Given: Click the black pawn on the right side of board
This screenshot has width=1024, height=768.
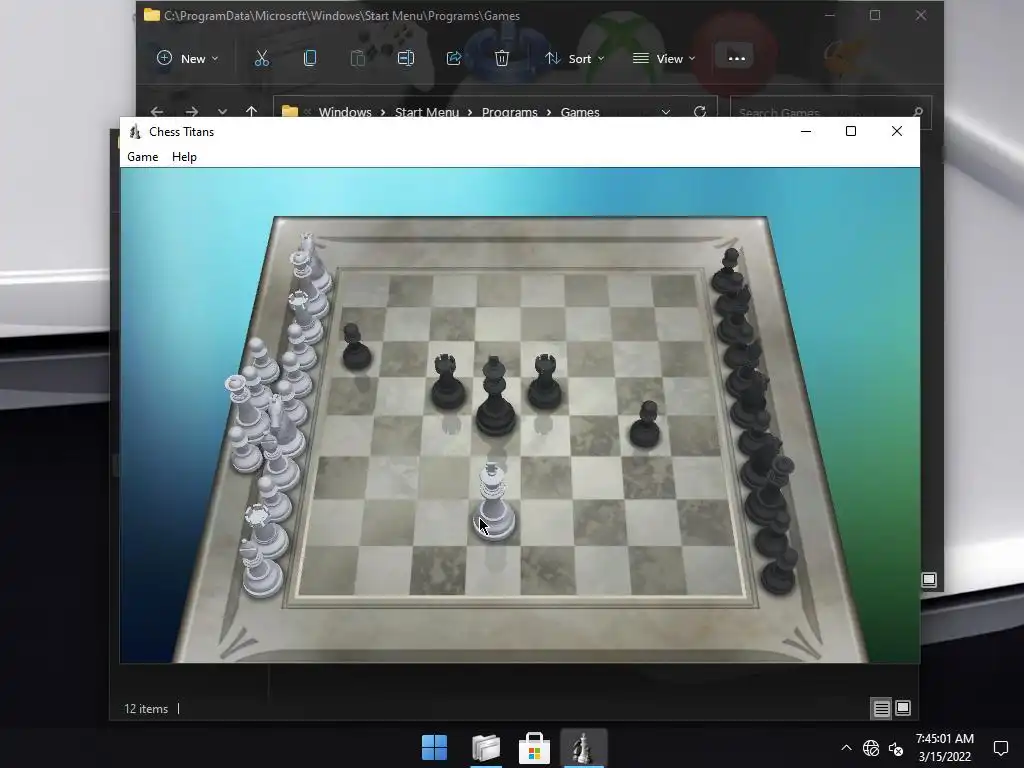Looking at the screenshot, I should click(x=645, y=424).
